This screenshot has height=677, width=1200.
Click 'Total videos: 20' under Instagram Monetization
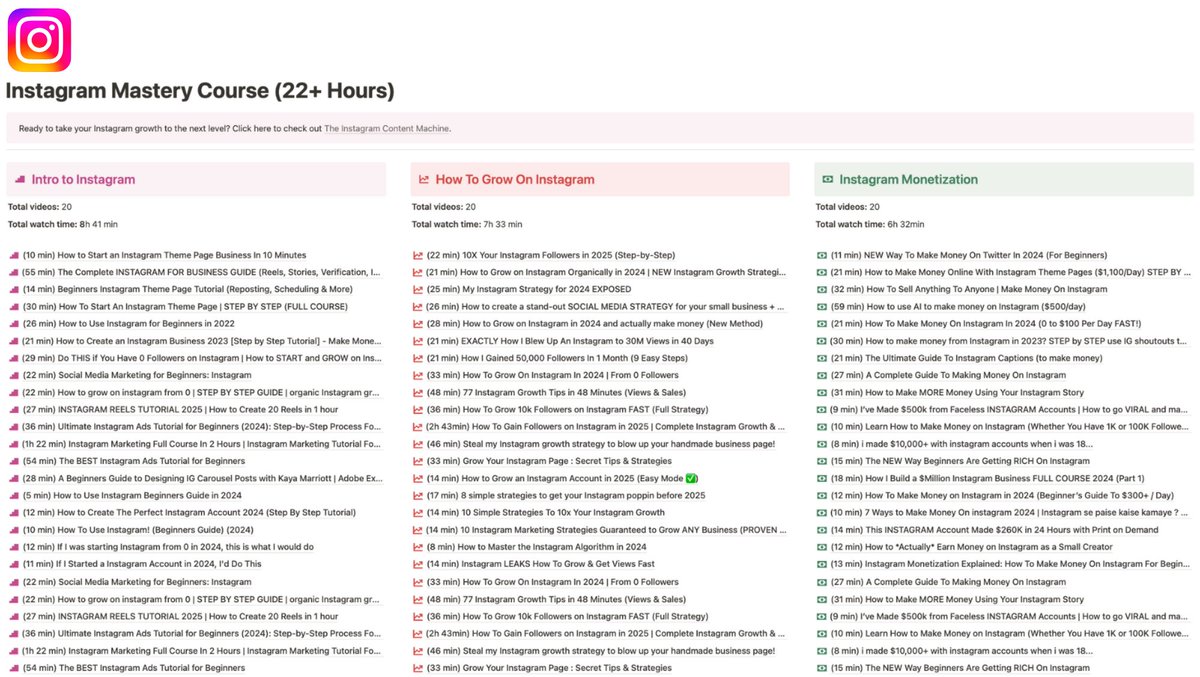848,207
